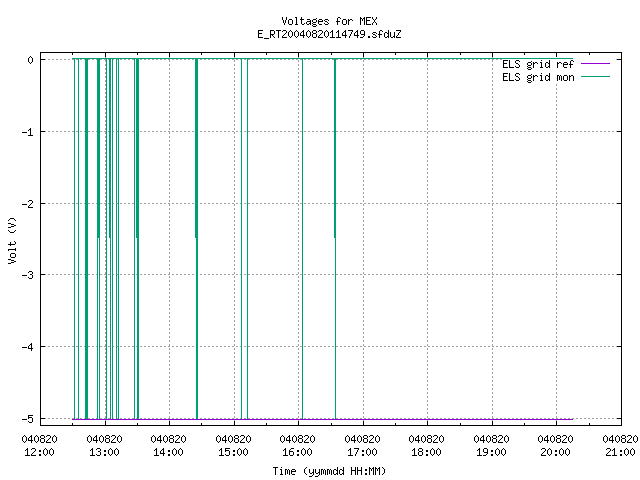Click the 'ELS grid ref' legend label

coord(538,64)
